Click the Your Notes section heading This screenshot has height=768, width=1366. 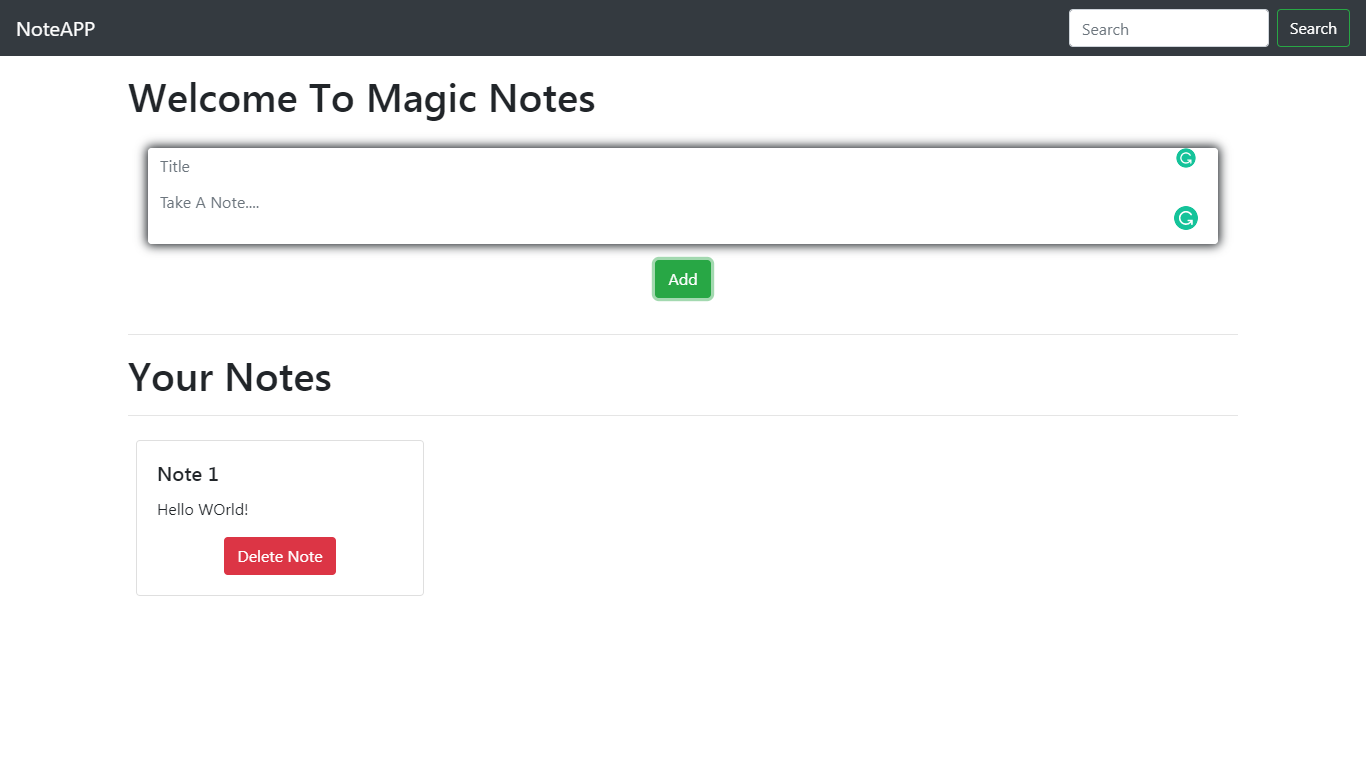point(229,377)
